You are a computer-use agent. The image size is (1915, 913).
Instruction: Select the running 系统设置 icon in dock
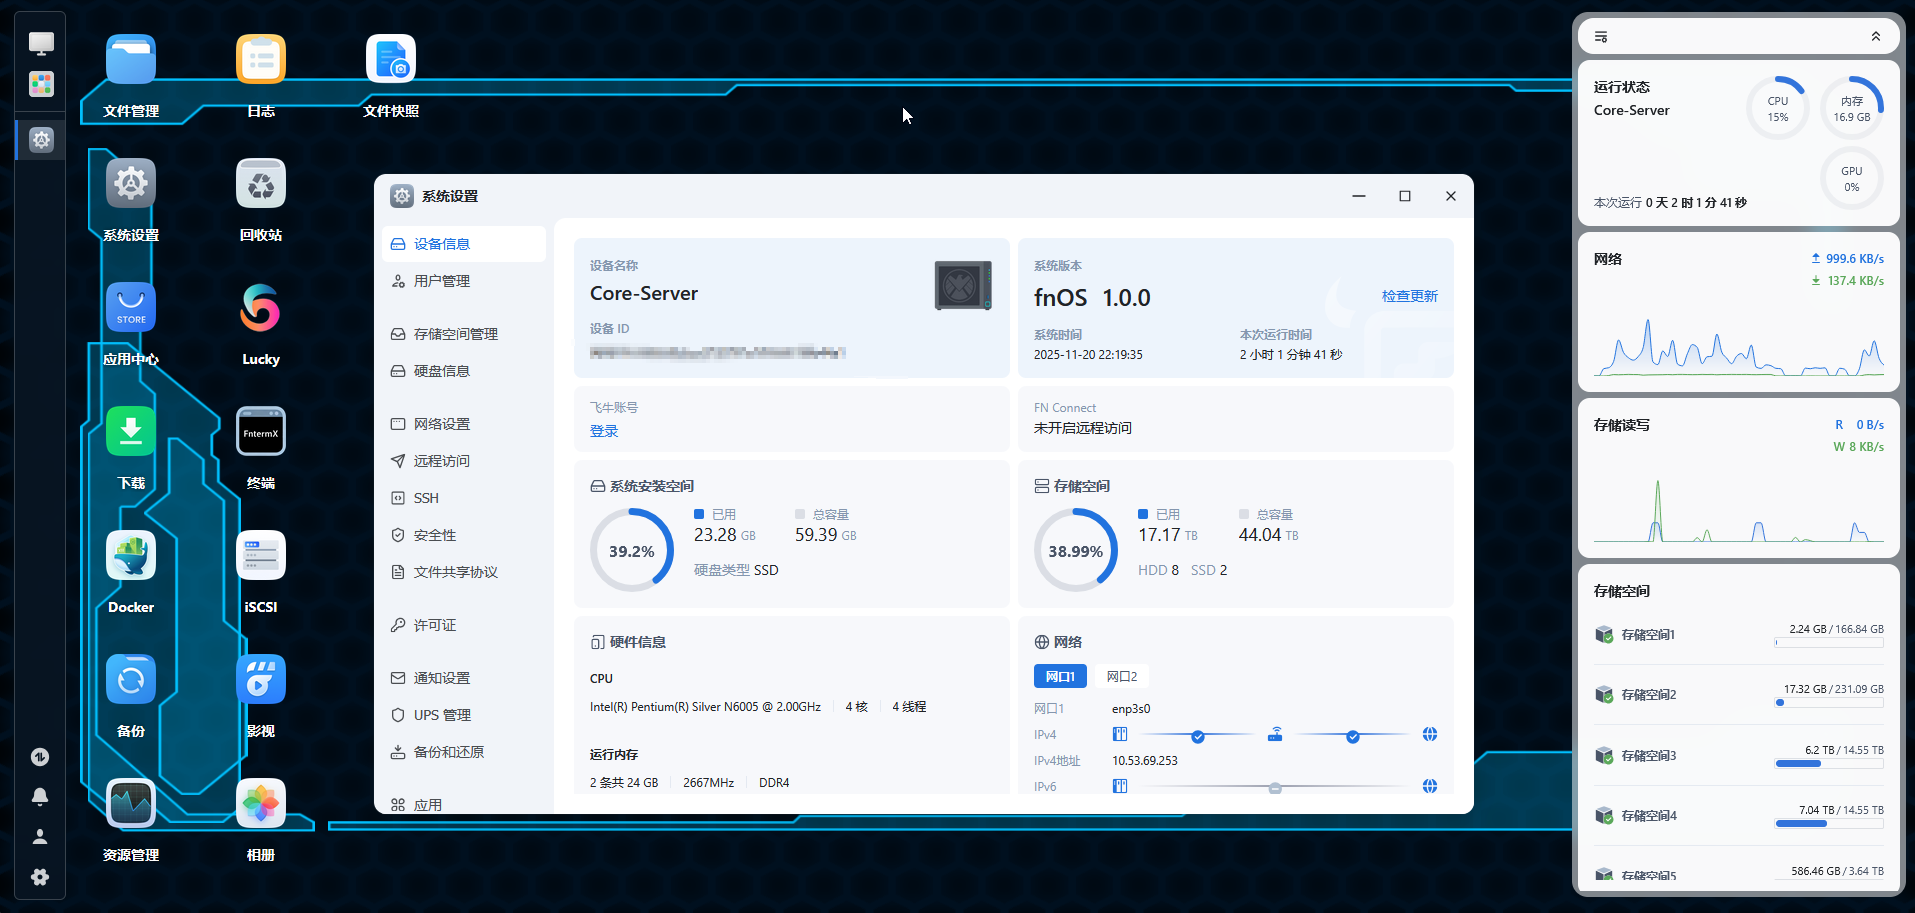coord(41,140)
